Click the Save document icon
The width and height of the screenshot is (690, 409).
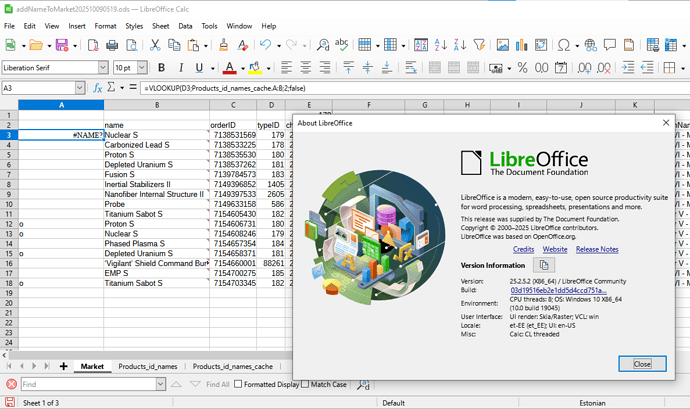(61, 45)
